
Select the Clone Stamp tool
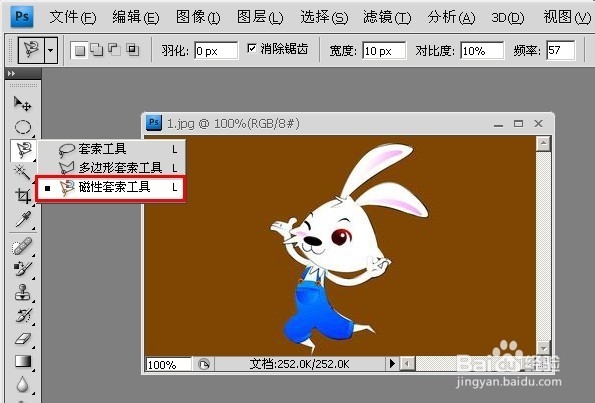coord(22,292)
